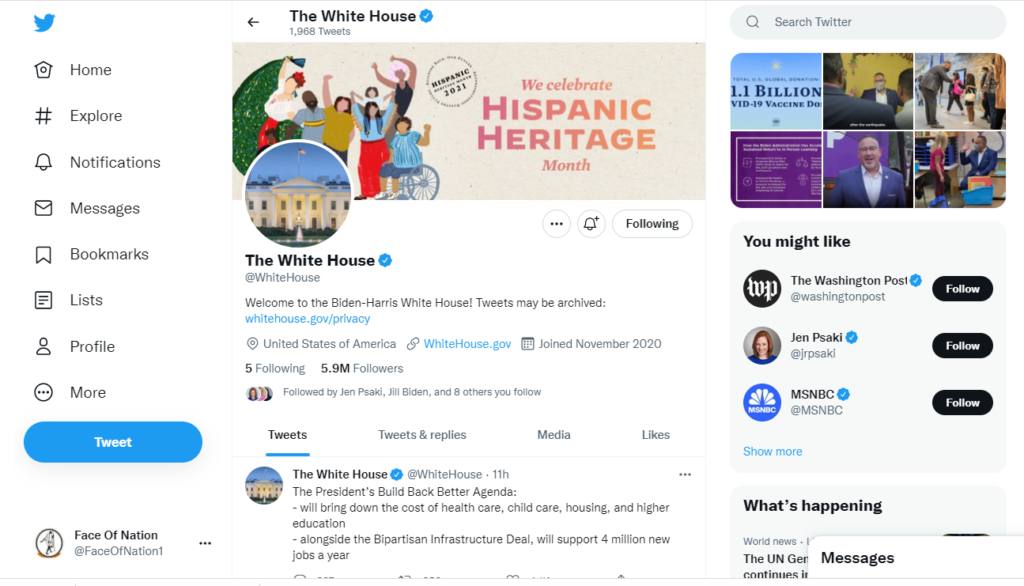Expand the More menu in sidebar
Image resolution: width=1024 pixels, height=586 pixels.
70,392
